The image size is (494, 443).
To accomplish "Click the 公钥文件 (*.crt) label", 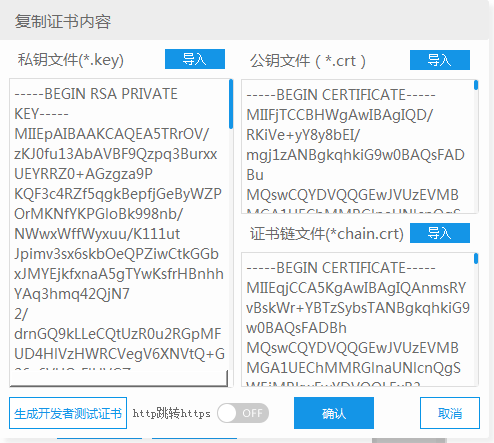I will 308,61.
